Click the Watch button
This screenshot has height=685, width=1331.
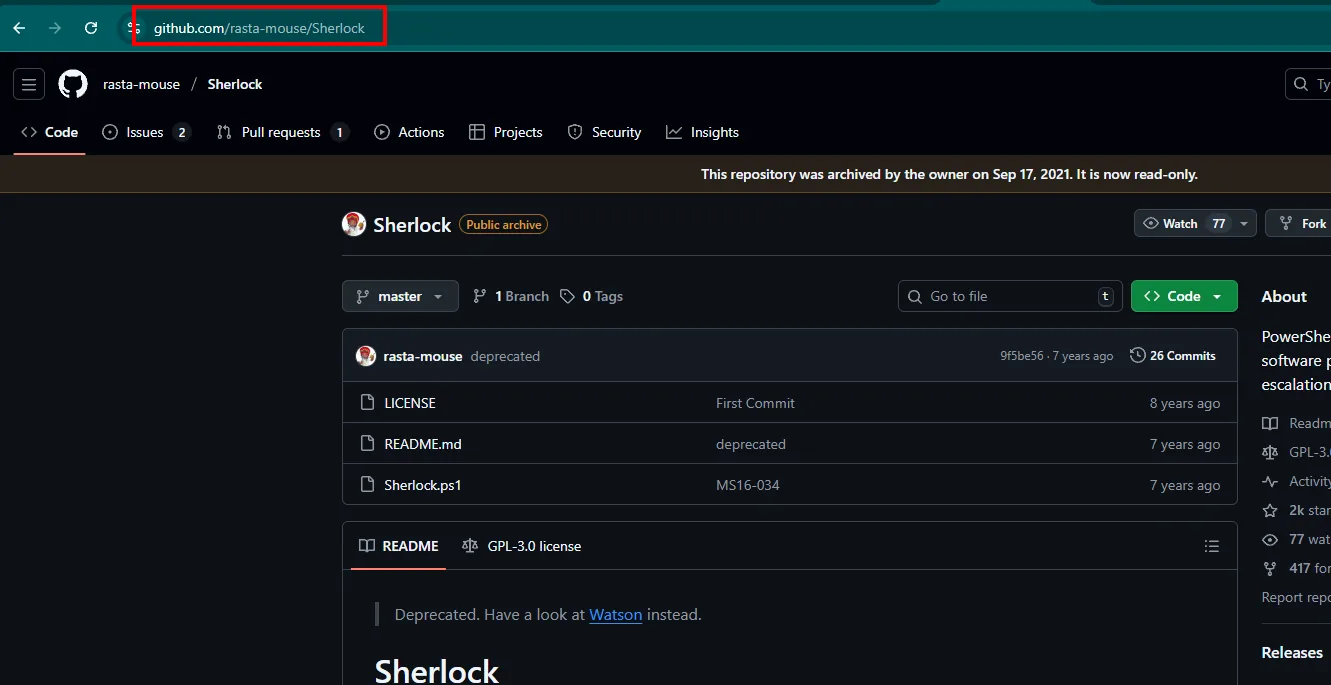(1182, 223)
